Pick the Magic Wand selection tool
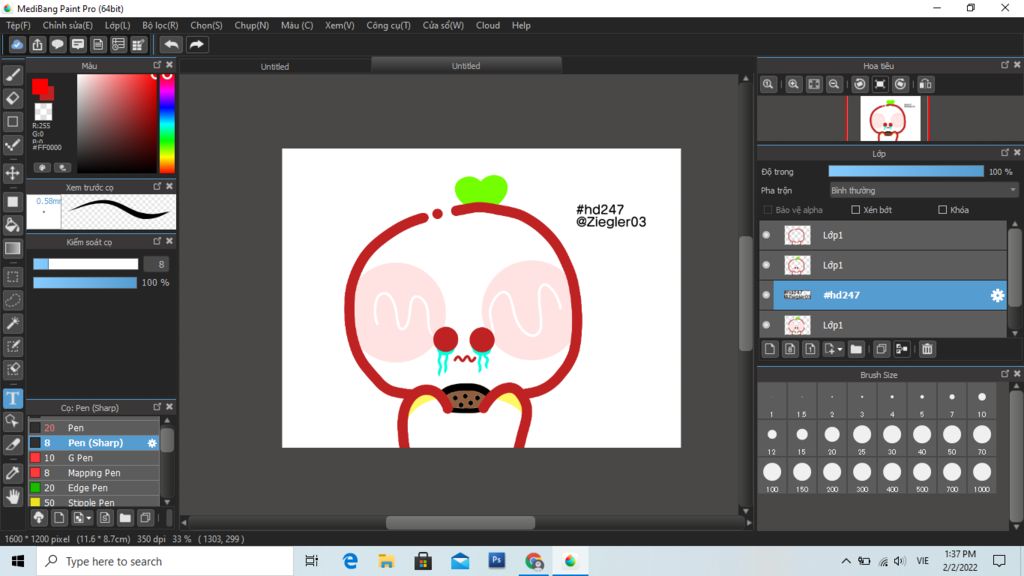The height and width of the screenshot is (576, 1024). (x=13, y=323)
